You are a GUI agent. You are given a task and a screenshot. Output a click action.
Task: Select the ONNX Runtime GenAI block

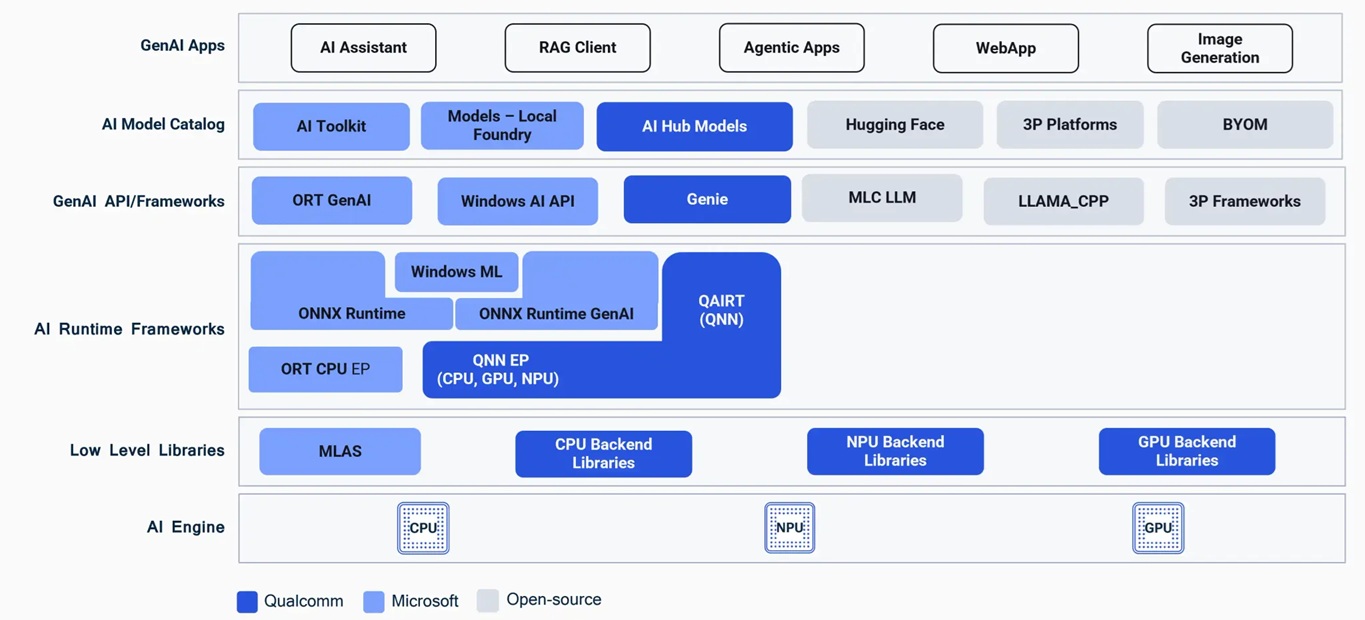tap(556, 313)
